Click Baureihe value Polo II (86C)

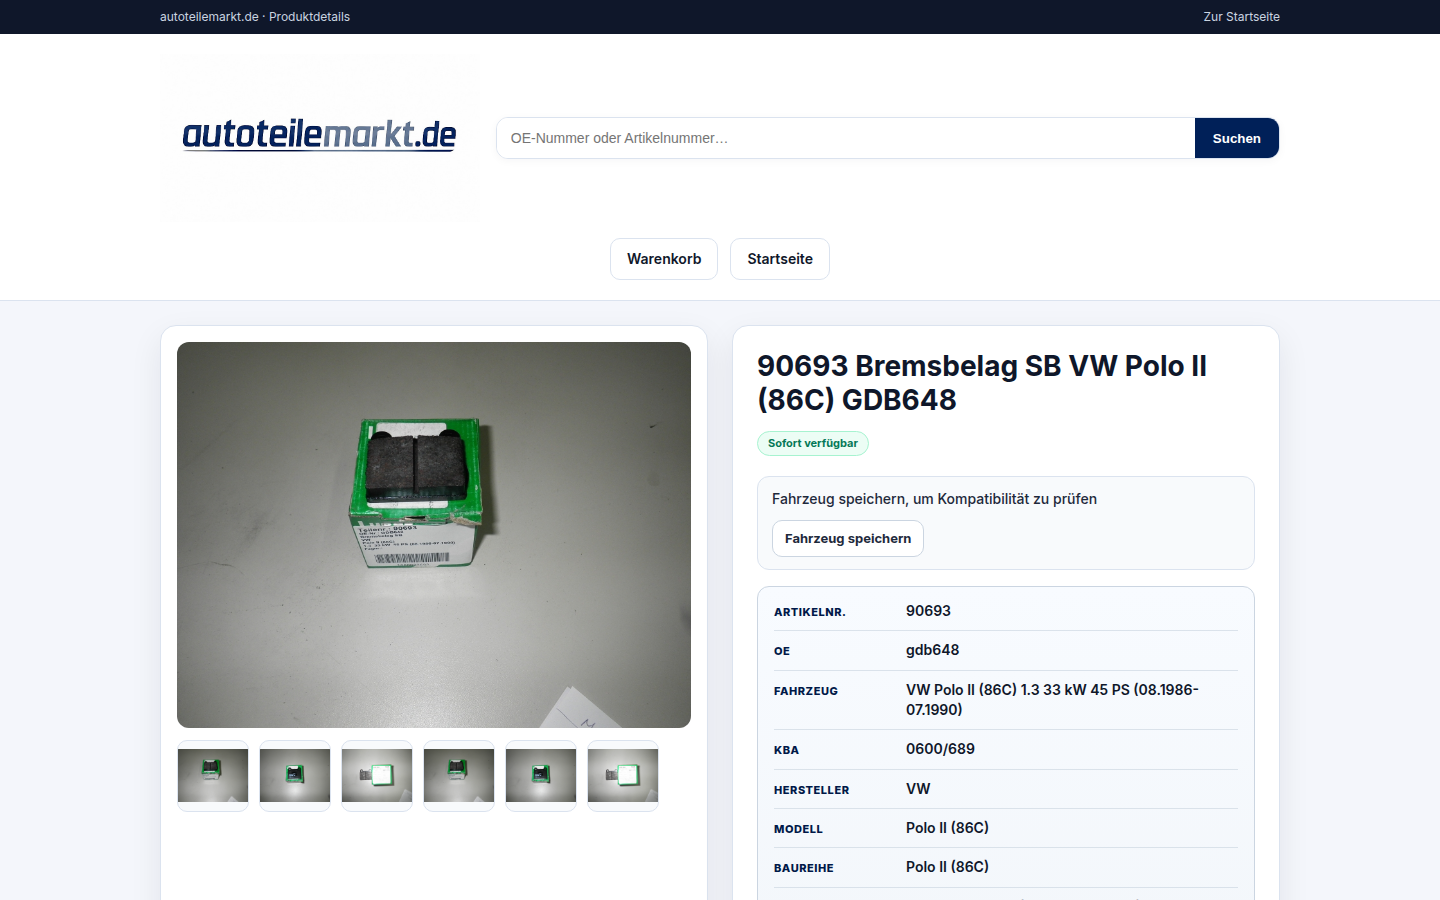coord(947,867)
